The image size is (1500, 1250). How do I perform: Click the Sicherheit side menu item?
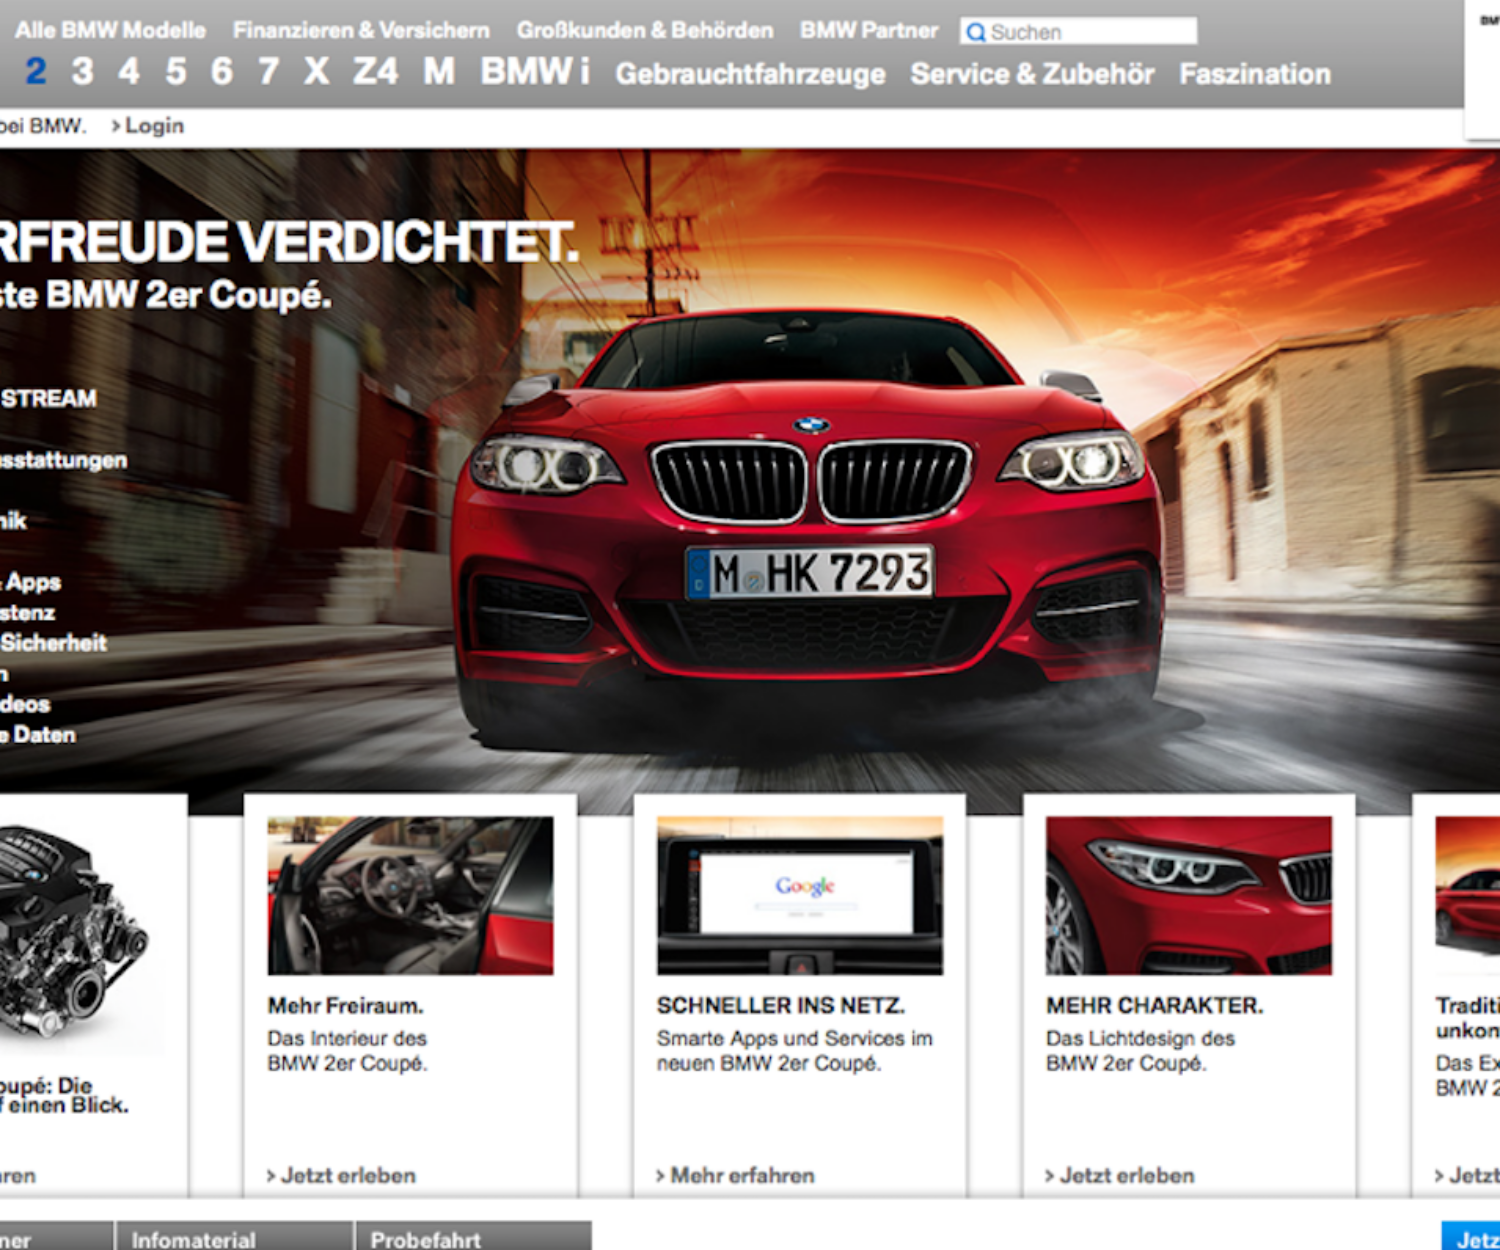click(x=53, y=643)
